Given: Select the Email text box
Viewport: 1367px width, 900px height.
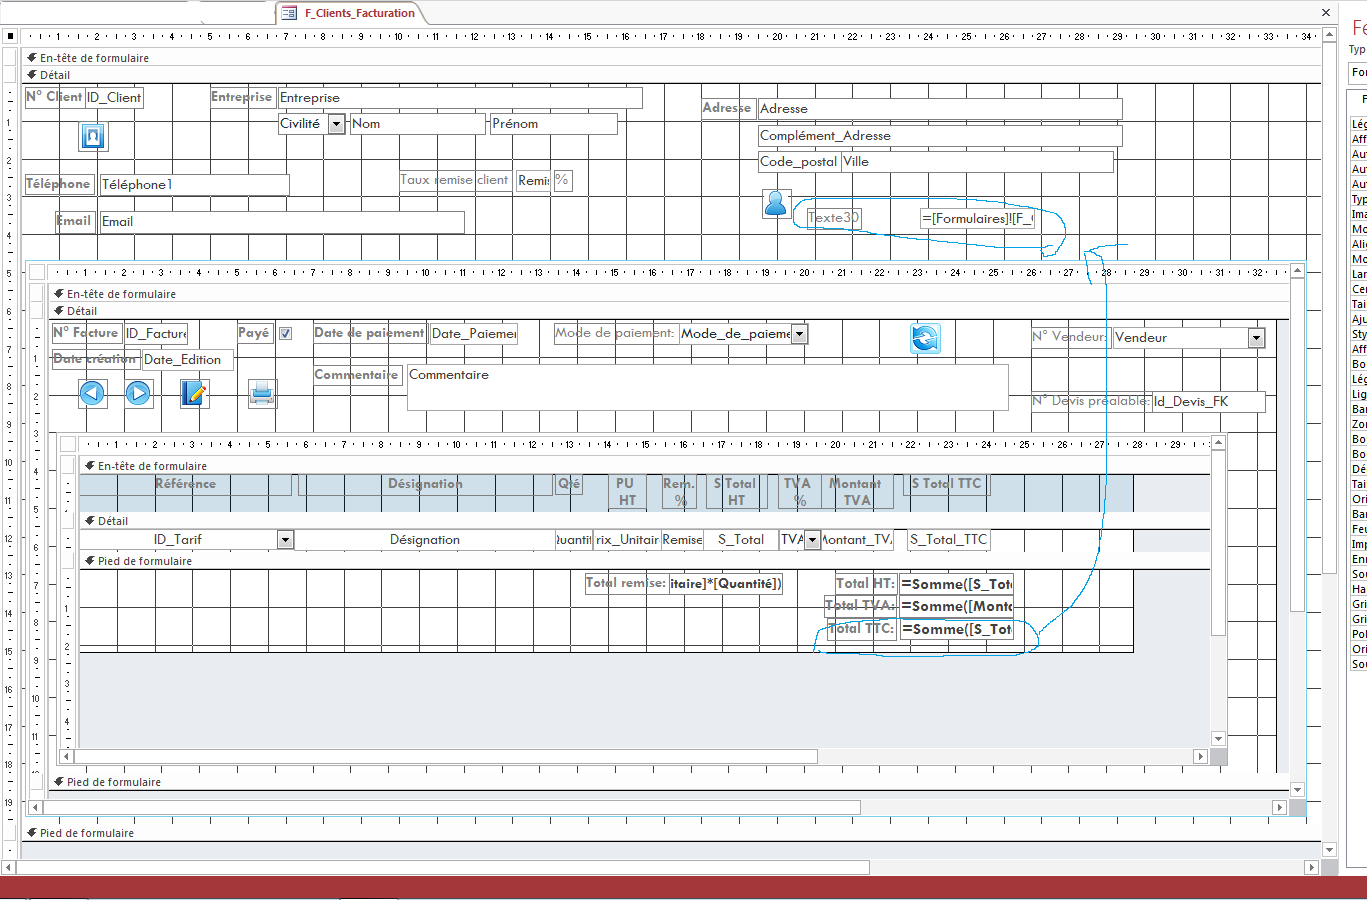Looking at the screenshot, I should [282, 222].
